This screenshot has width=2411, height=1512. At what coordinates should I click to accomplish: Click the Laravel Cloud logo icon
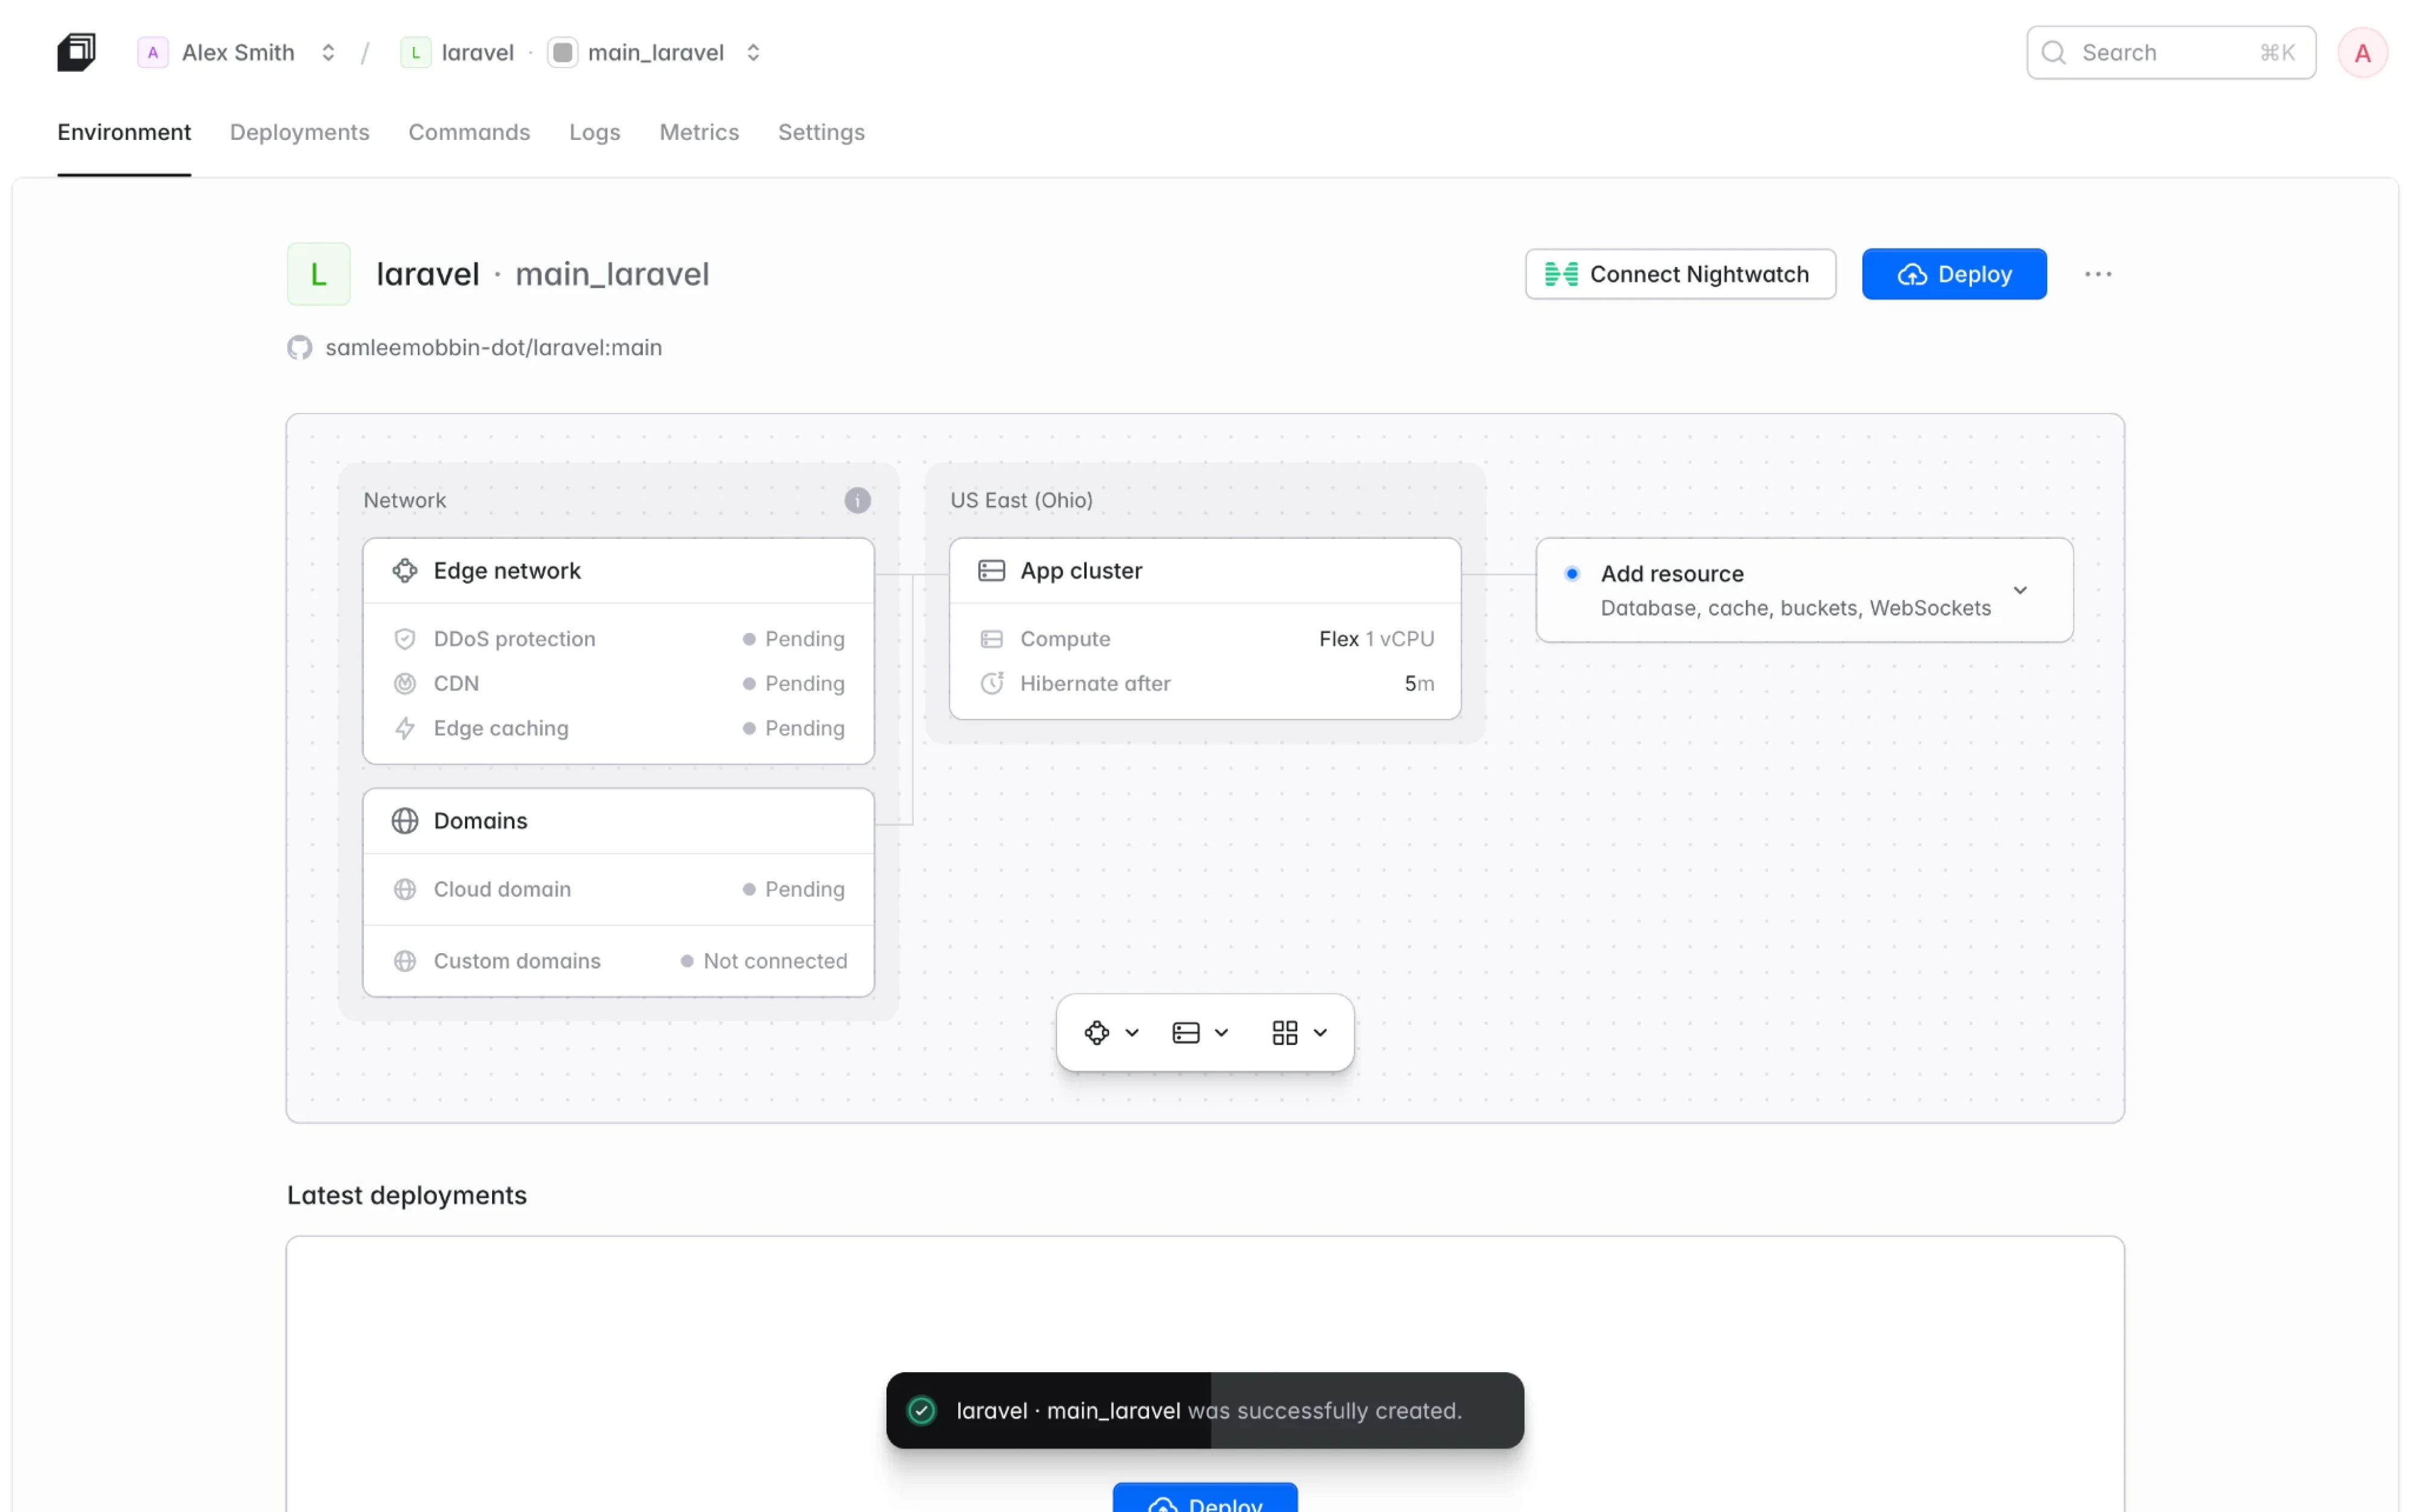coord(76,52)
